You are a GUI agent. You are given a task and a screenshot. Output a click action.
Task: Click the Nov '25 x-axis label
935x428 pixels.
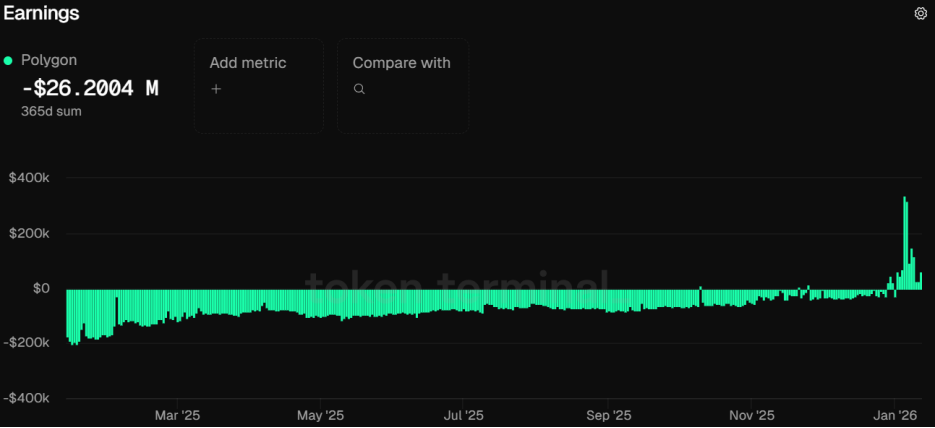pyautogui.click(x=752, y=415)
